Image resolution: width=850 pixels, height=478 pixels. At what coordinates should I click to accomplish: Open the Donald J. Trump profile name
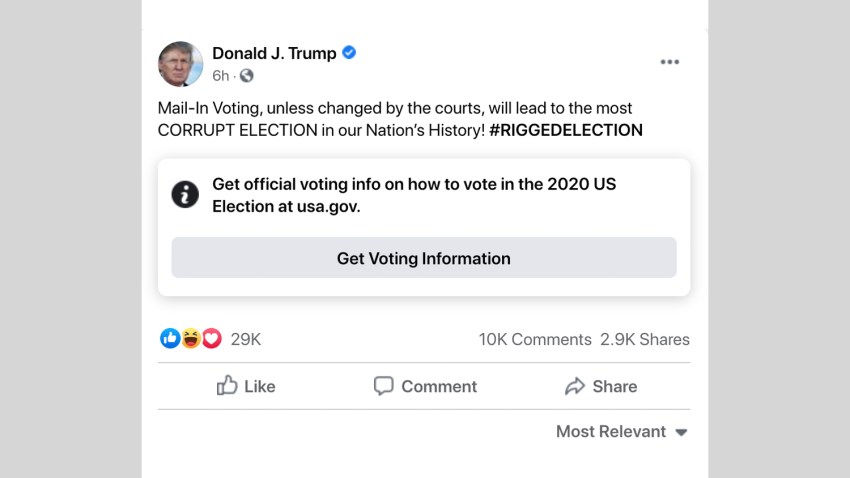[274, 53]
